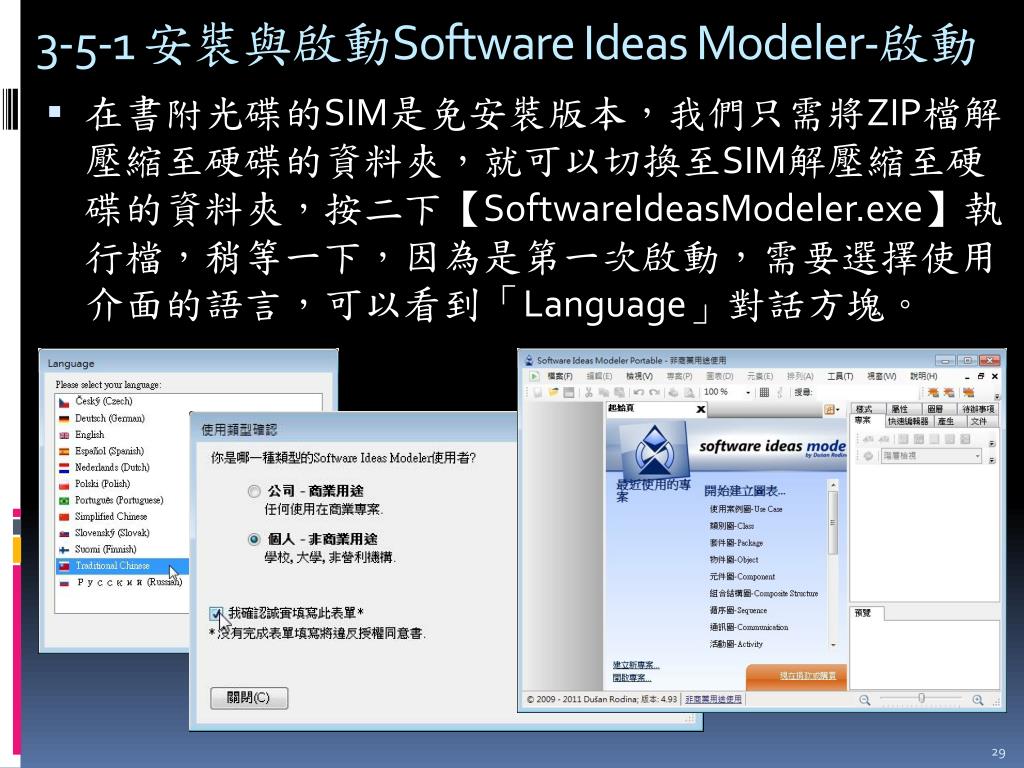
Task: Click the first orange icon in the right toolbar
Action: click(x=933, y=392)
